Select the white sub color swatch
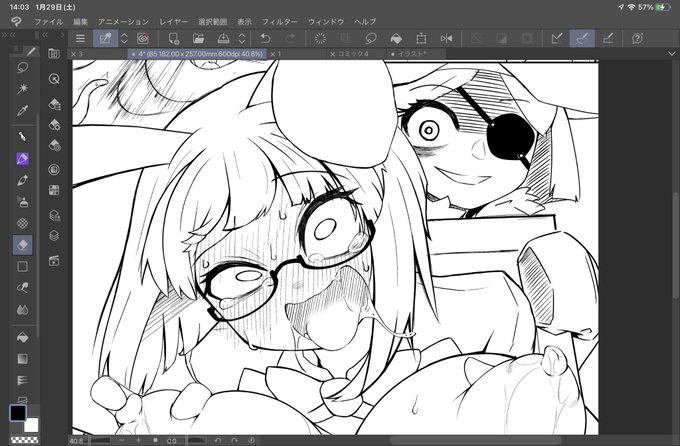The width and height of the screenshot is (680, 446). point(33,425)
